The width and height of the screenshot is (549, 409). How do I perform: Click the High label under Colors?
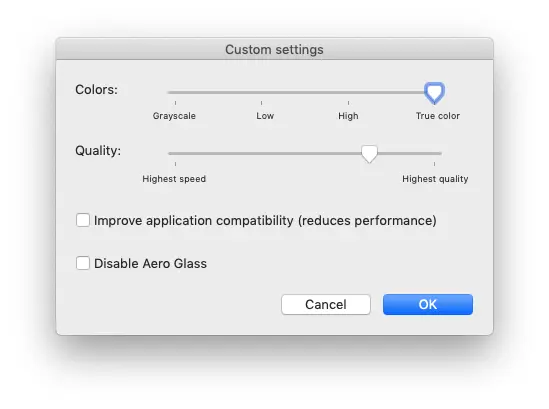[348, 116]
